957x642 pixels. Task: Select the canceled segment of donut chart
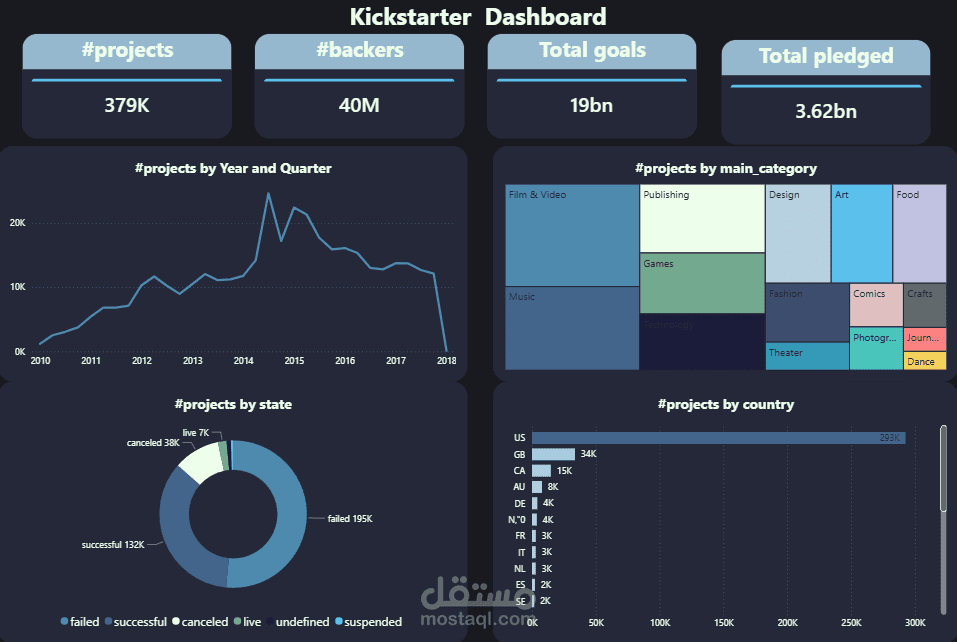click(203, 463)
